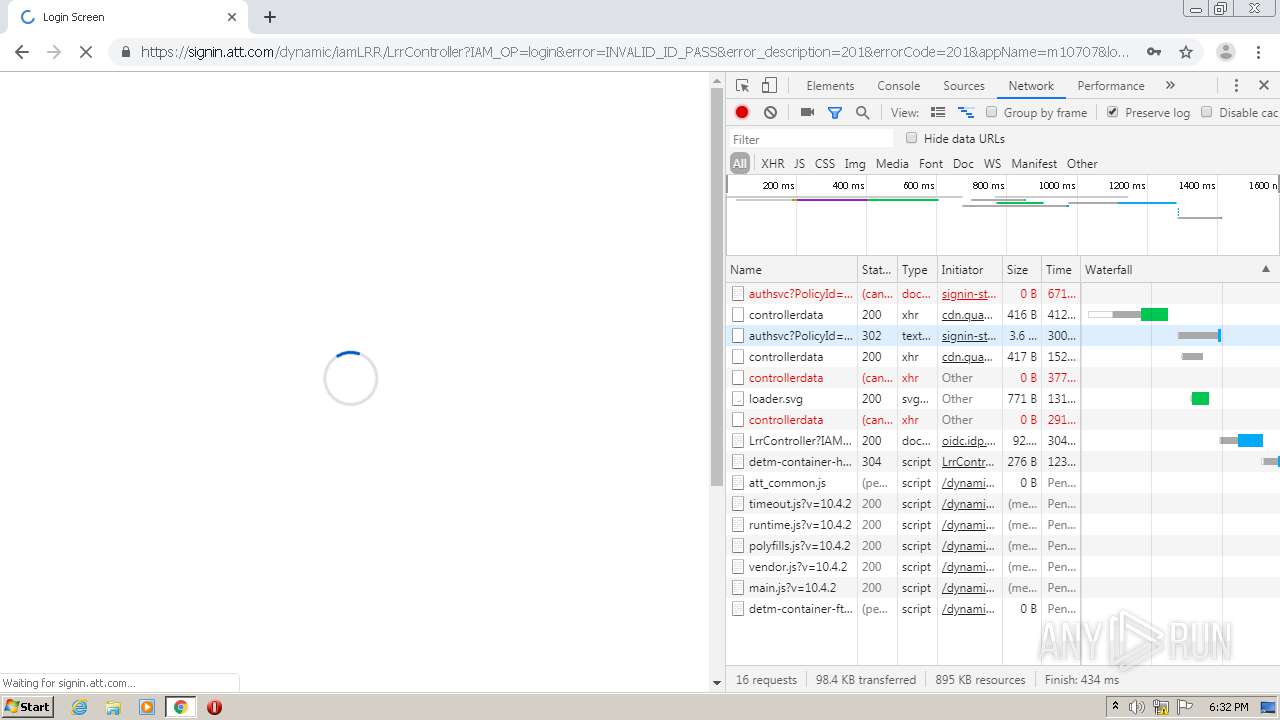Image resolution: width=1280 pixels, height=720 pixels.
Task: Click the network Filter text field
Action: 811,139
